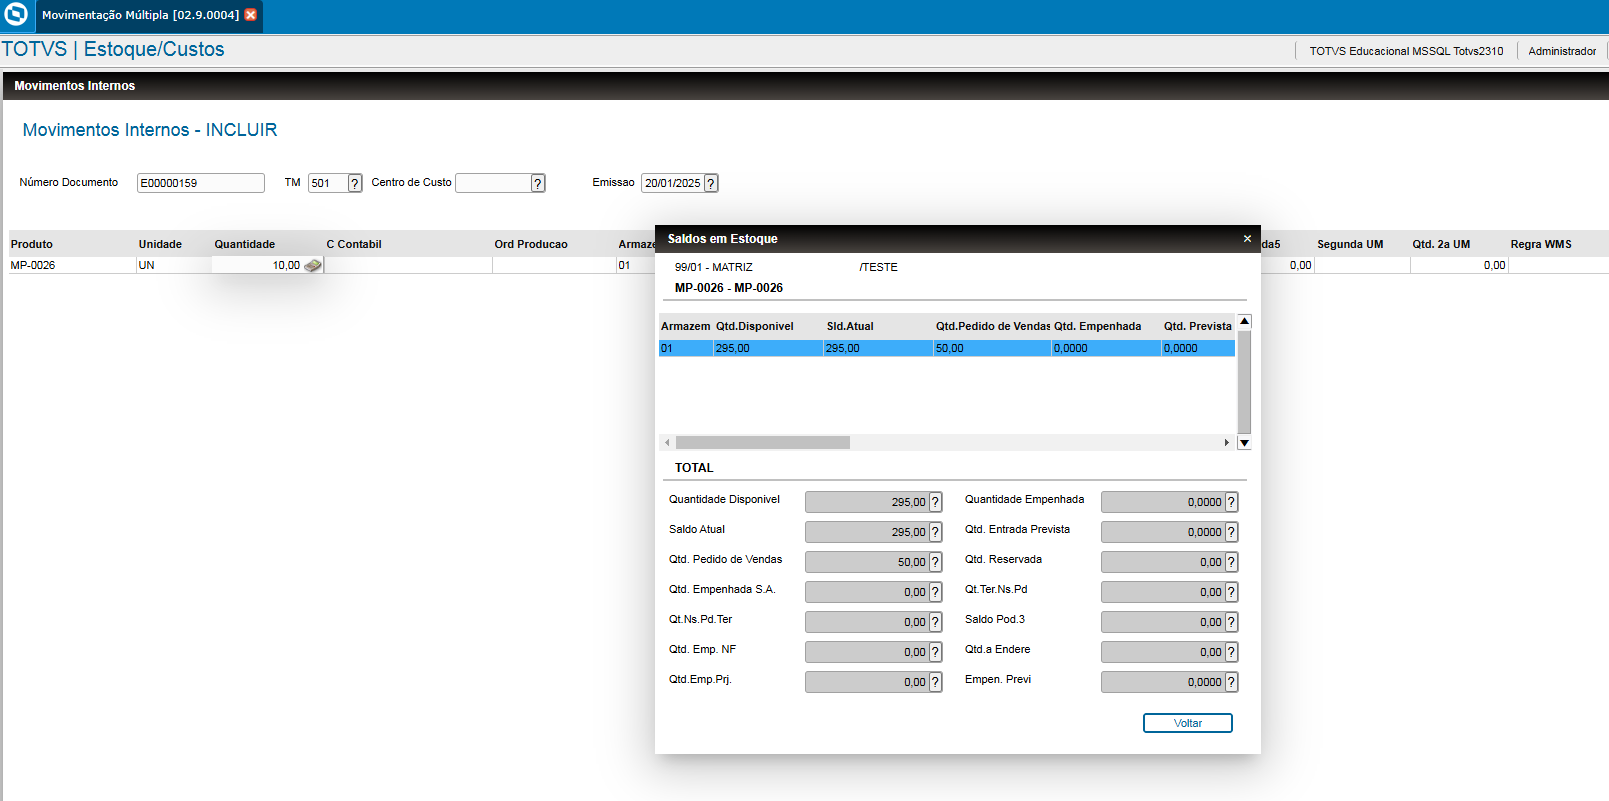Click the stock balance icon beside Quantidade 10,00

(x=313, y=265)
